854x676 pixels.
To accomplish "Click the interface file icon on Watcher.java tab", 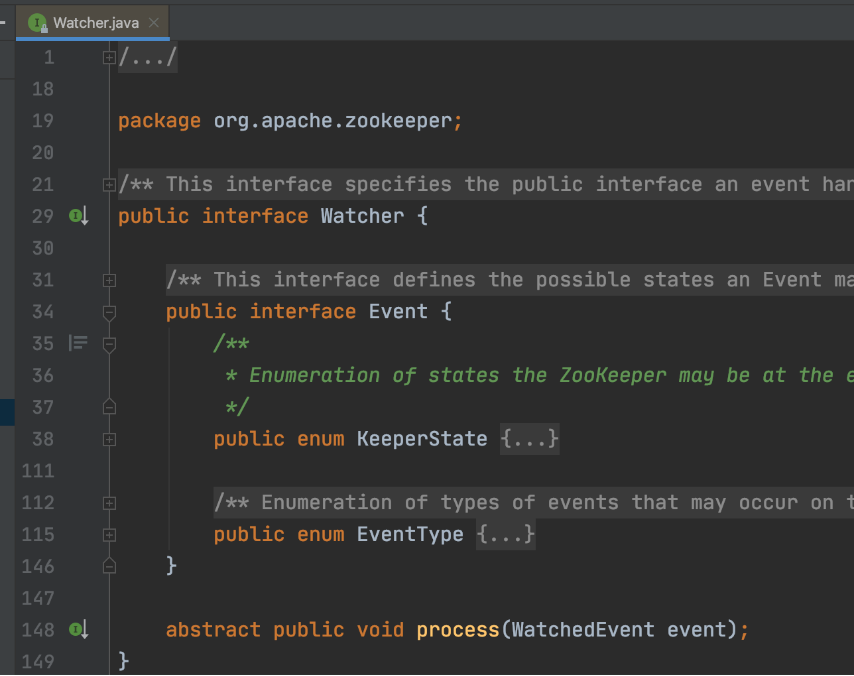I will tap(37, 22).
